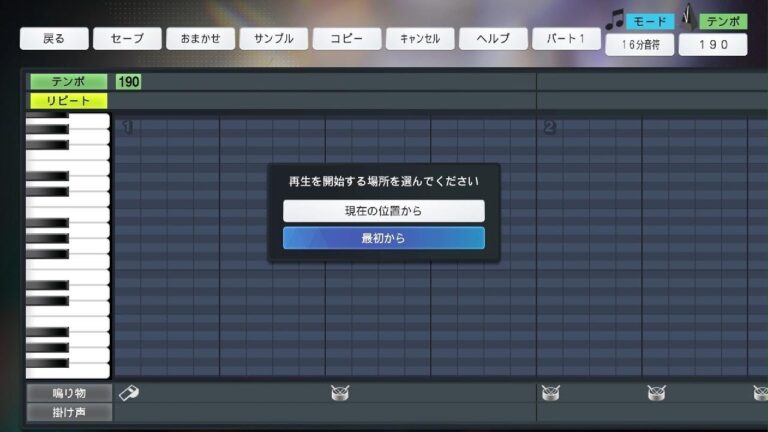
Task: Toggle the yellow リピート row label
Action: click(68, 101)
